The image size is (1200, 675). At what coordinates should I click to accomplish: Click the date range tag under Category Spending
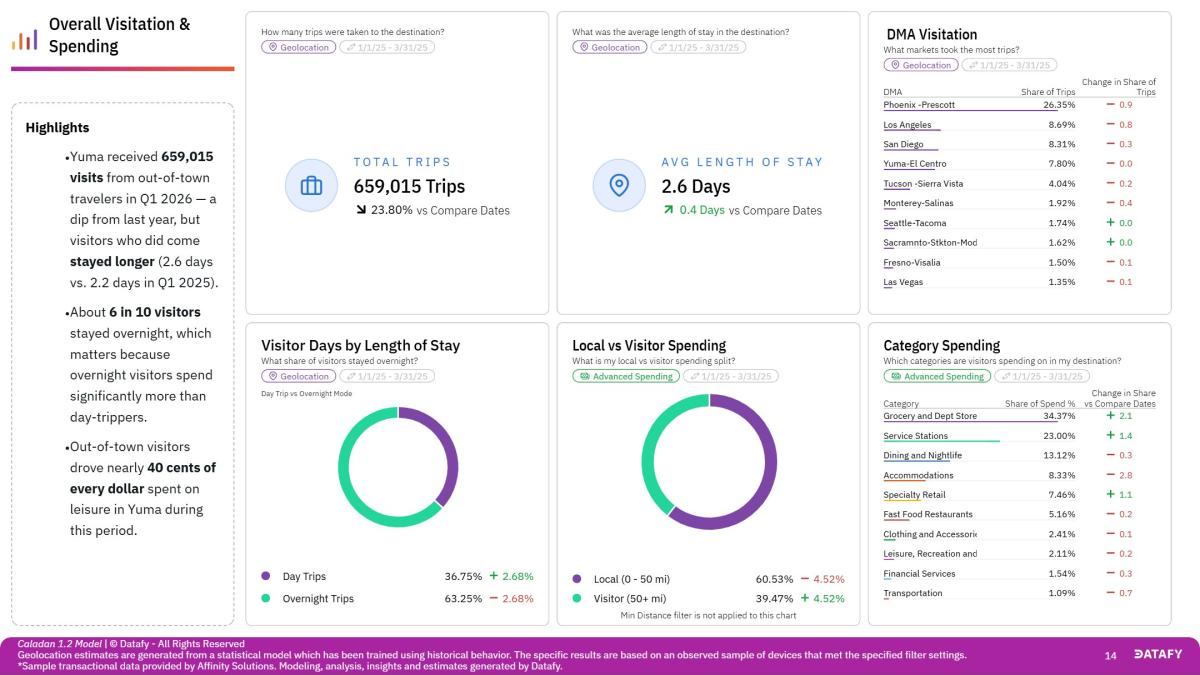1040,376
